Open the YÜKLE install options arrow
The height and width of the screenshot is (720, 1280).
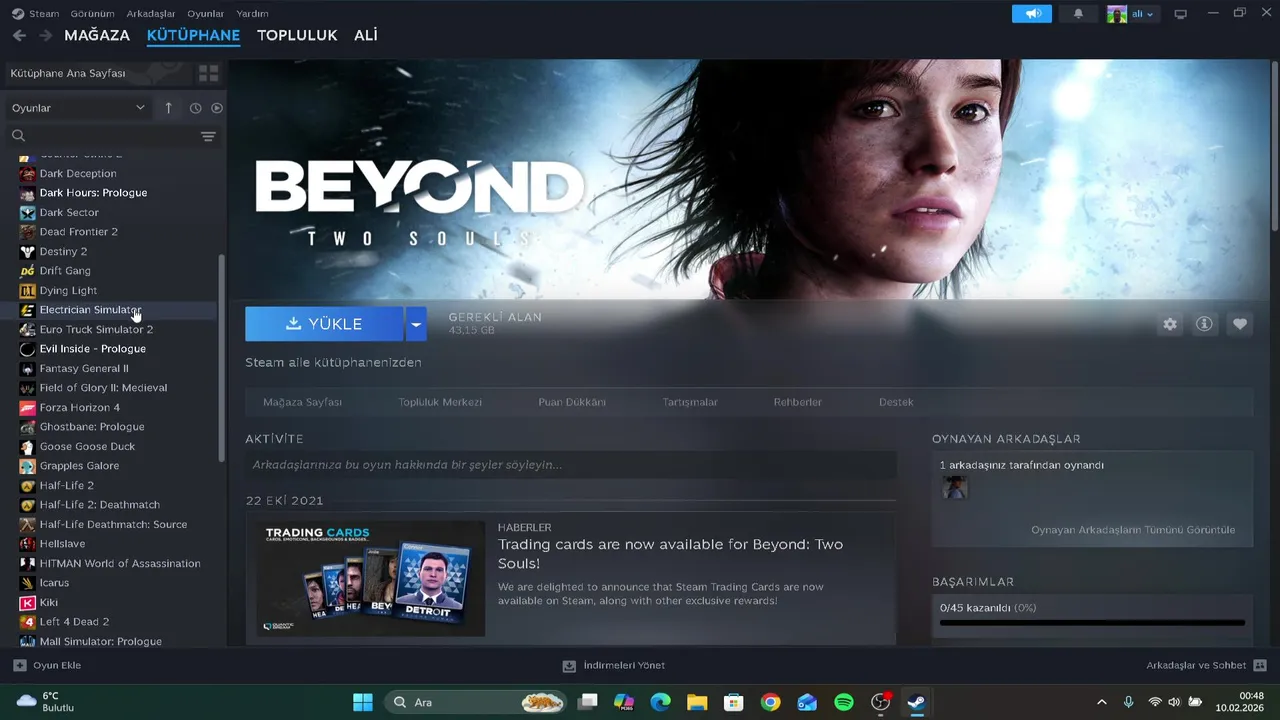coord(416,324)
